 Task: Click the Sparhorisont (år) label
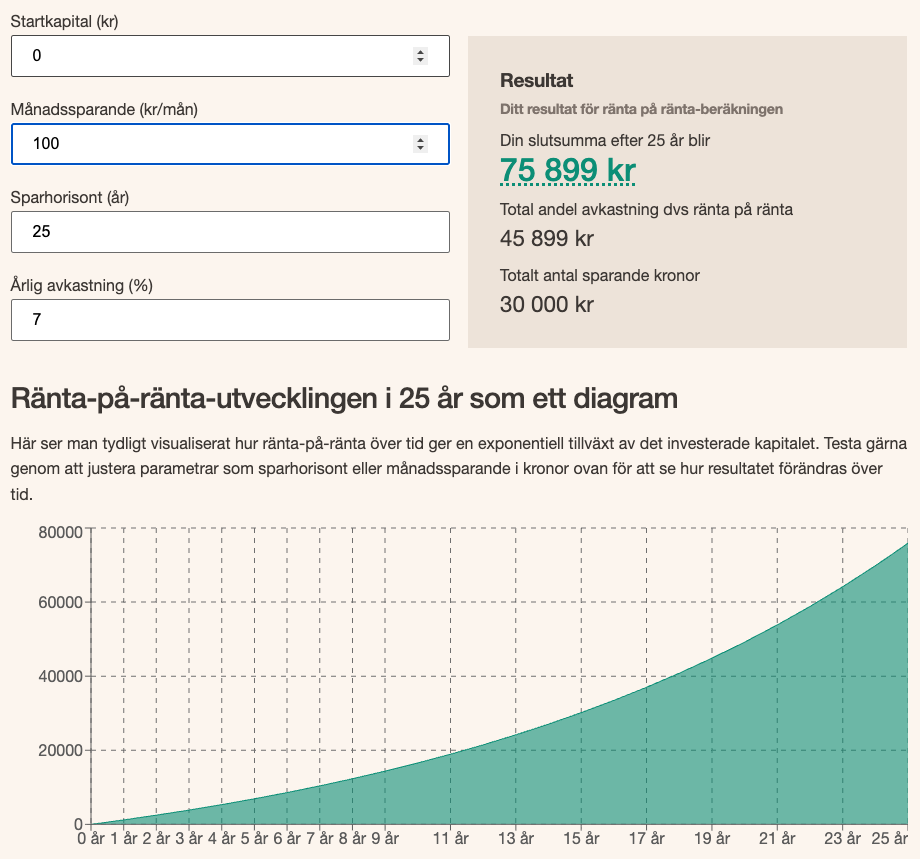coord(70,197)
